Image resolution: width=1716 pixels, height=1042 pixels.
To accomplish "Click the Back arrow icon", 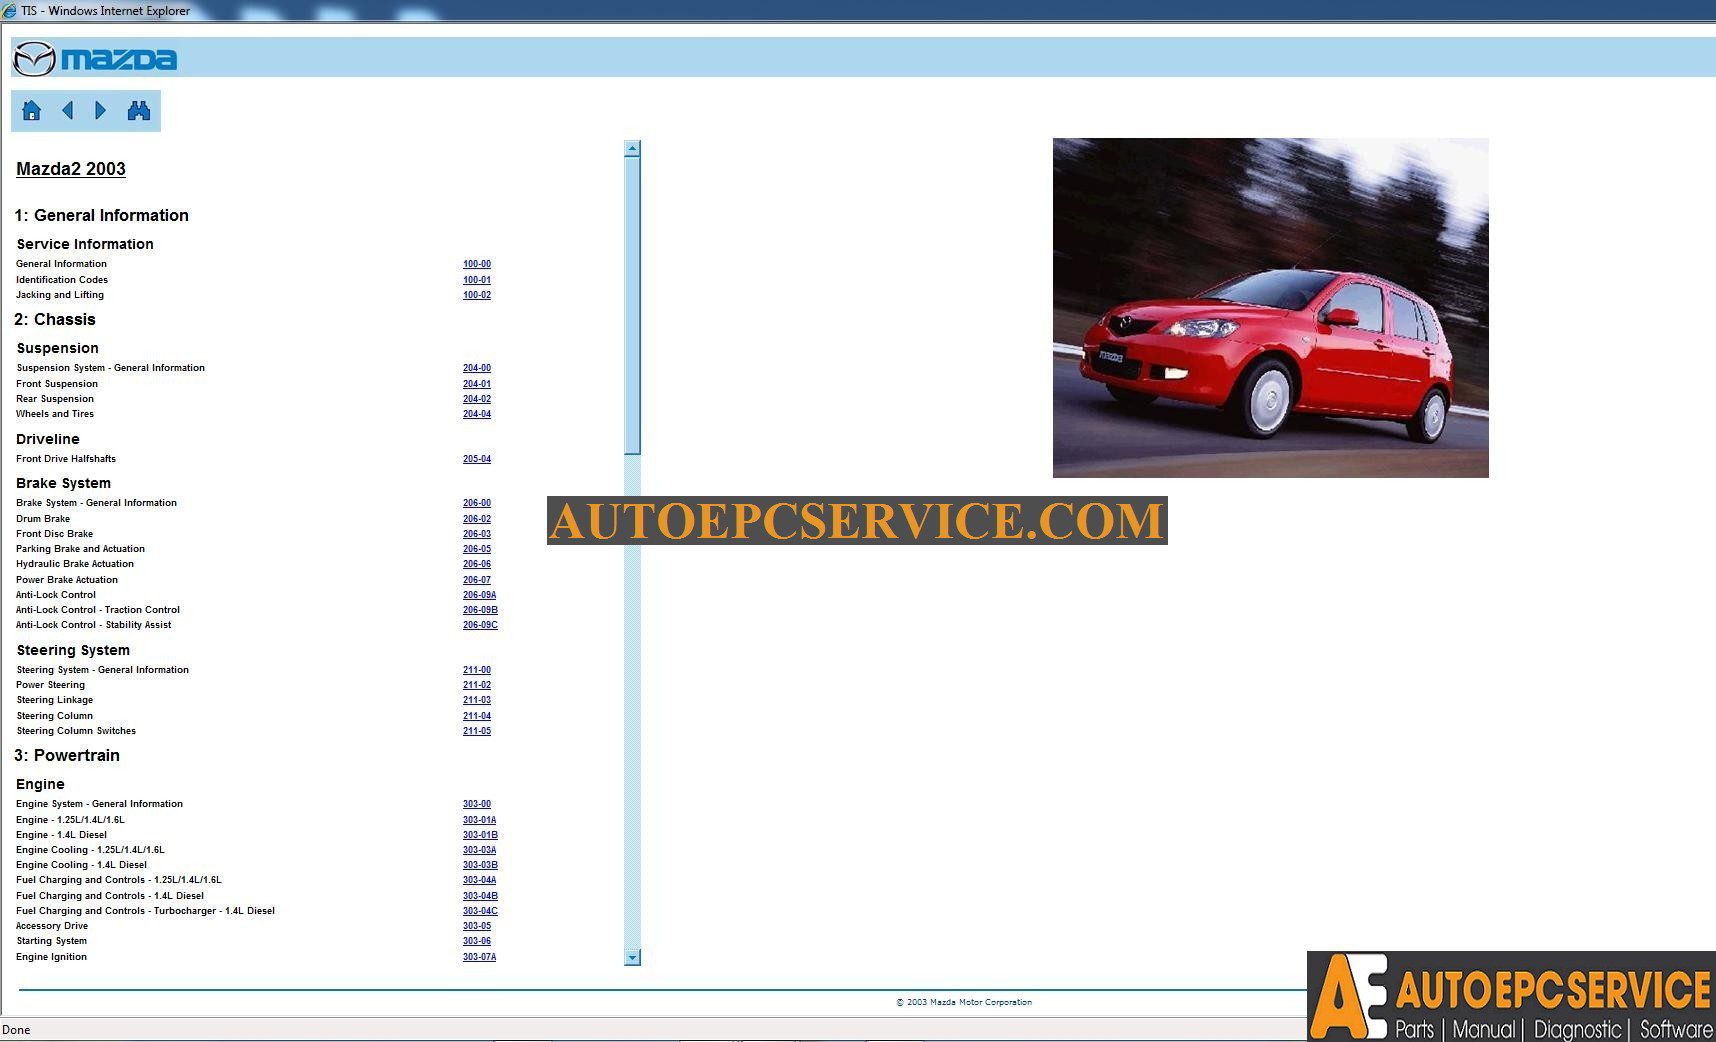I will tap(67, 110).
